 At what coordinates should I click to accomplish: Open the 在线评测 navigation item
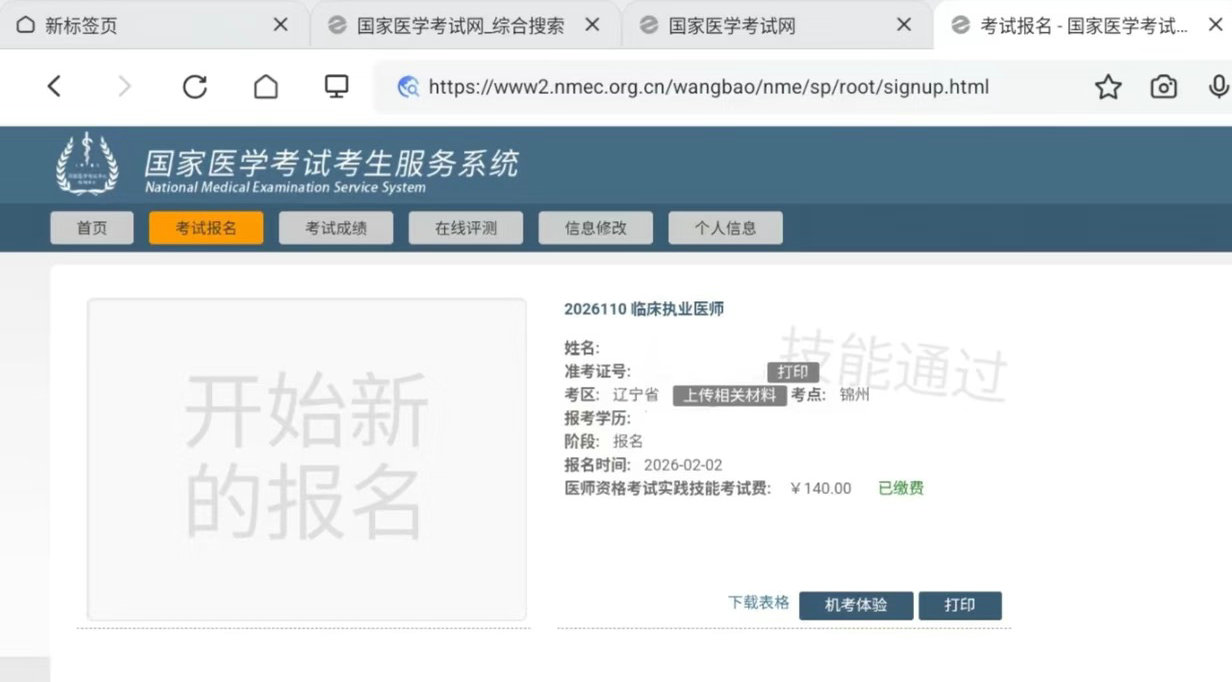466,228
